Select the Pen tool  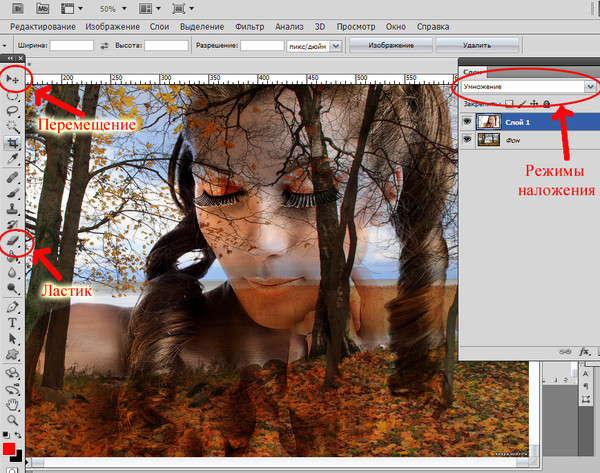(12, 307)
